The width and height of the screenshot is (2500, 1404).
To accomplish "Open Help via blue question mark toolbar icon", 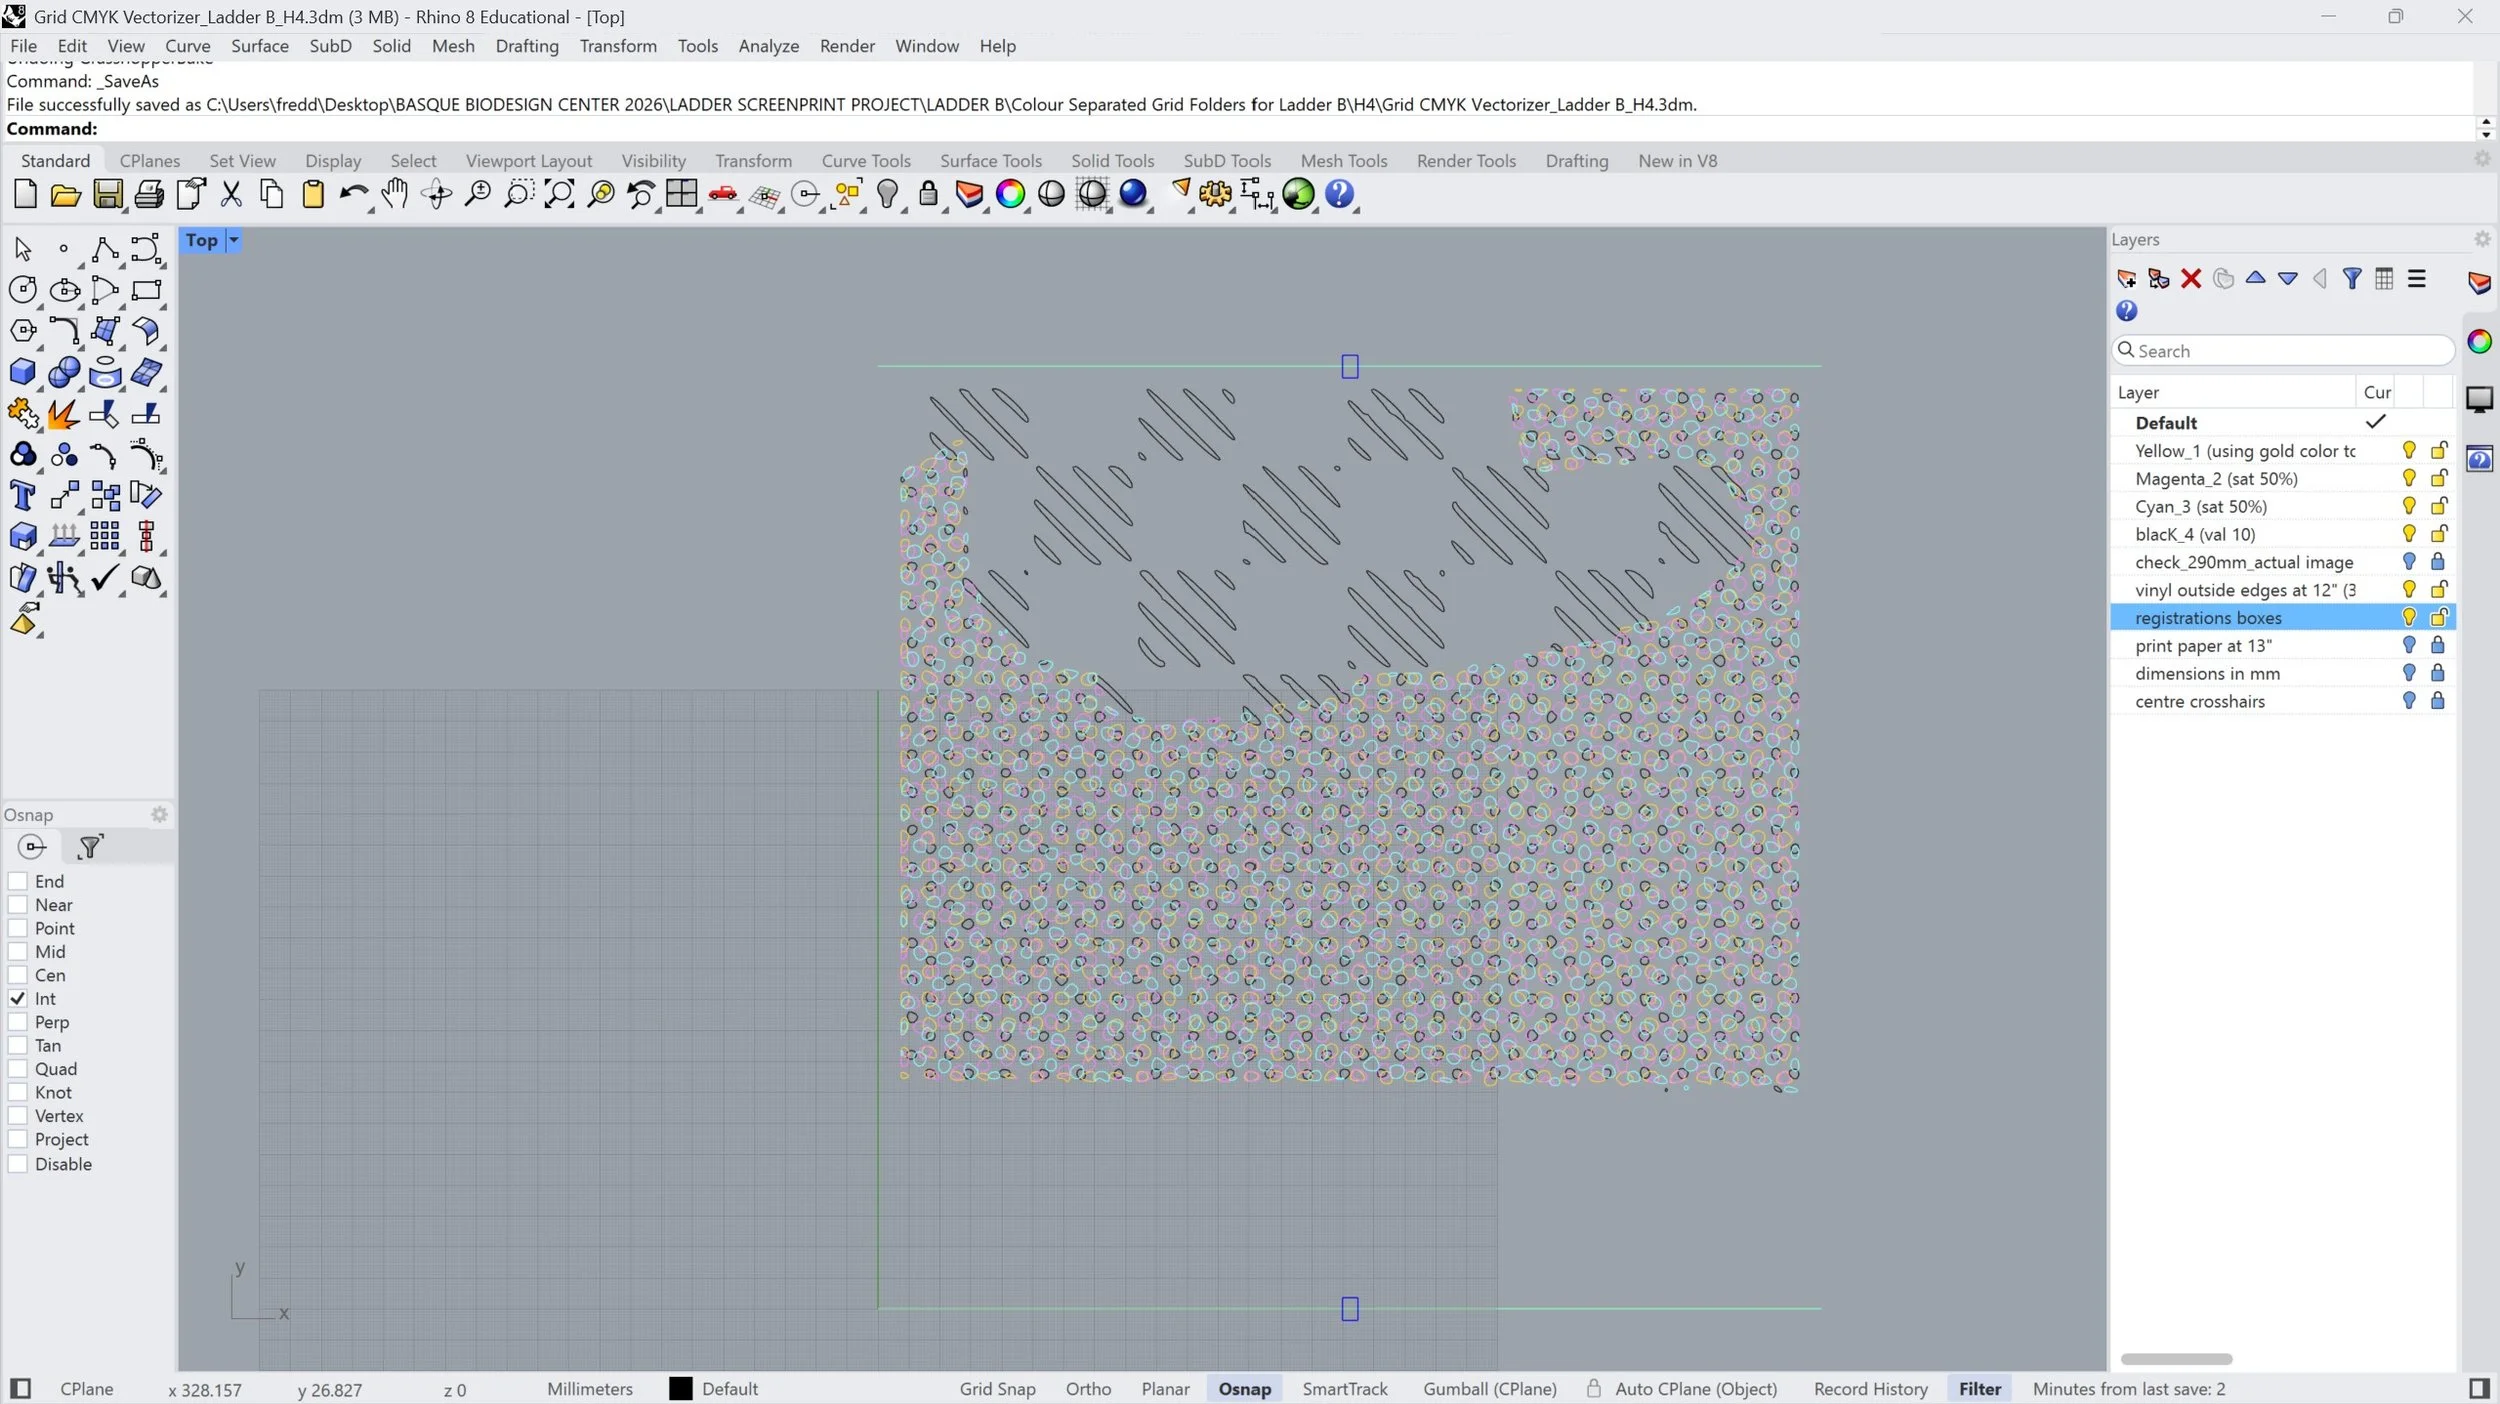I will click(1340, 194).
